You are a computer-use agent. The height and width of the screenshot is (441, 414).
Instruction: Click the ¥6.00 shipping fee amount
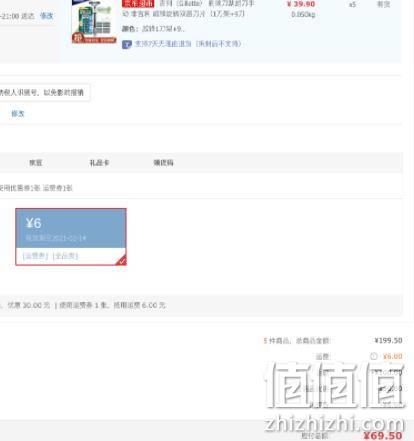392,356
